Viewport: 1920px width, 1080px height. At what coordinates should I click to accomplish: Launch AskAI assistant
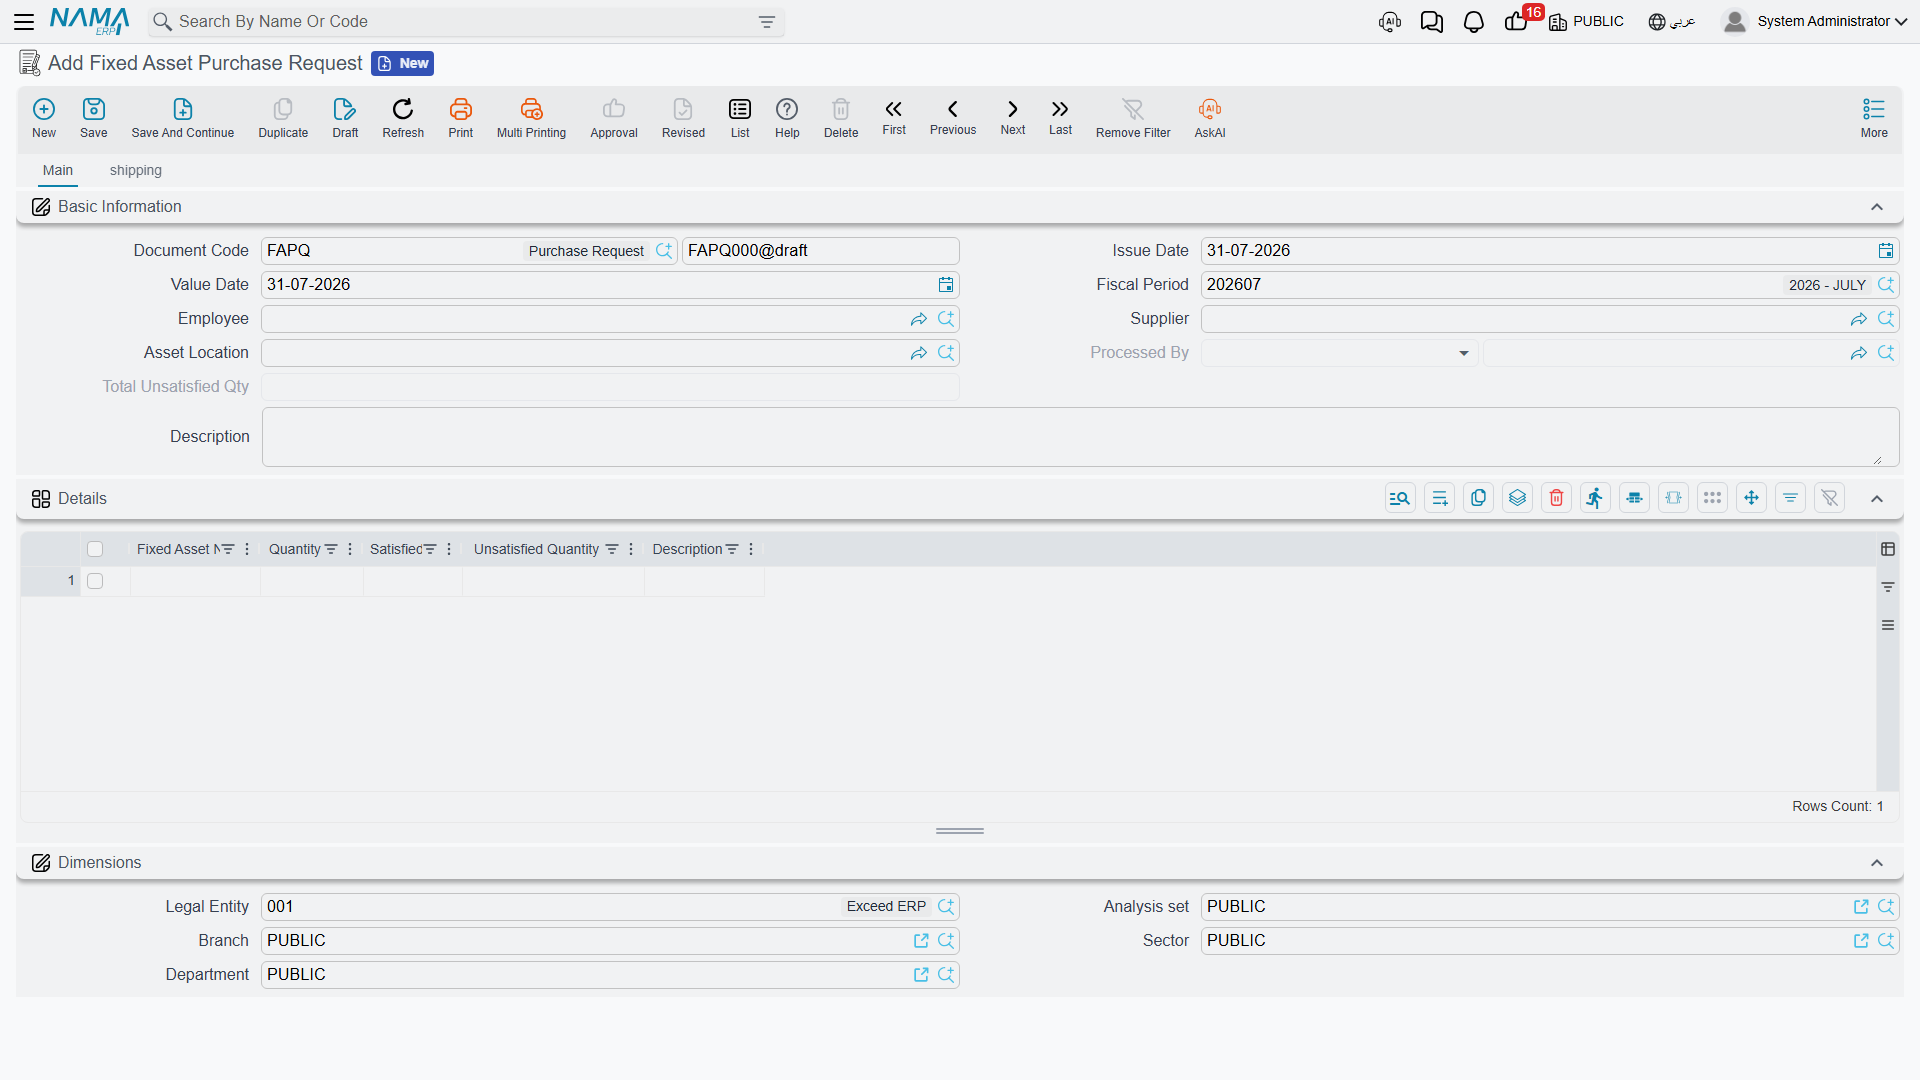tap(1210, 117)
